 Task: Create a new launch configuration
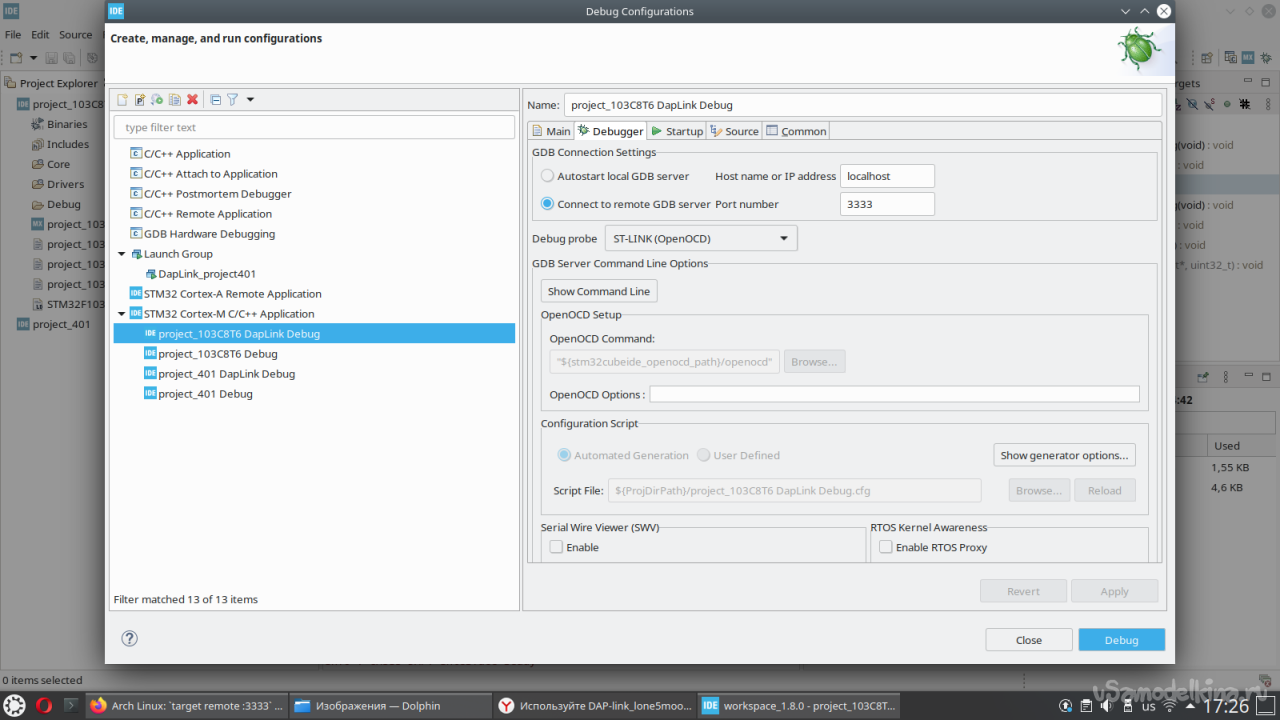point(123,100)
